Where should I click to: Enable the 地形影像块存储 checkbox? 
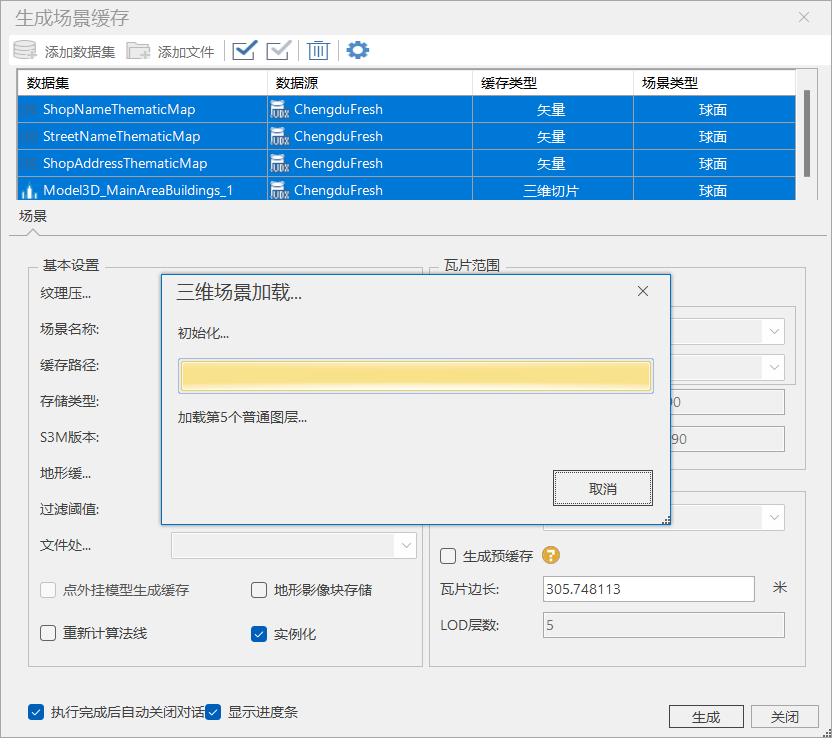(x=259, y=590)
